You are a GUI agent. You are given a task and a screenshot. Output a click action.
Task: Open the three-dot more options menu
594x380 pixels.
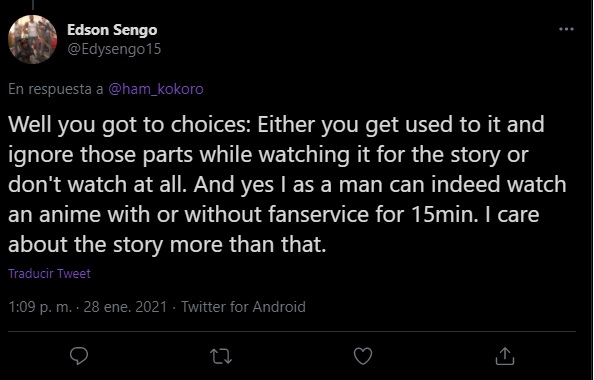point(566,29)
